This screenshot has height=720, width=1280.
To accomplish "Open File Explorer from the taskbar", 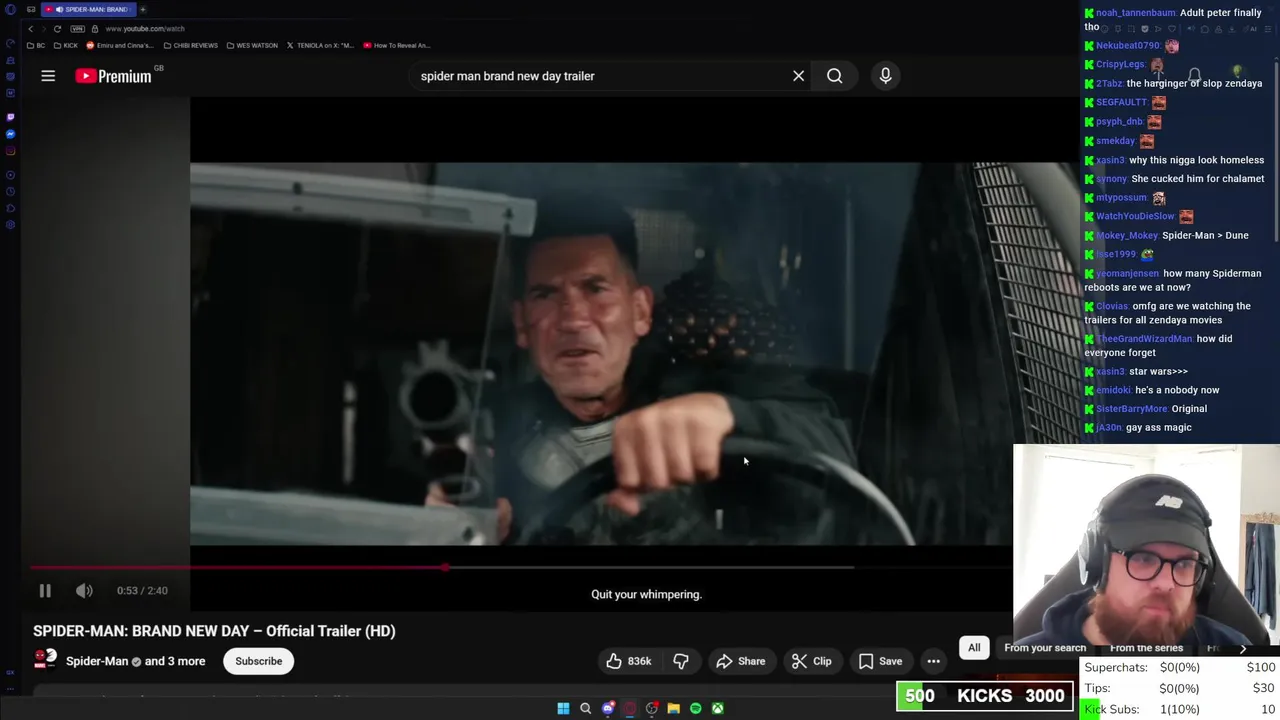I will point(673,708).
